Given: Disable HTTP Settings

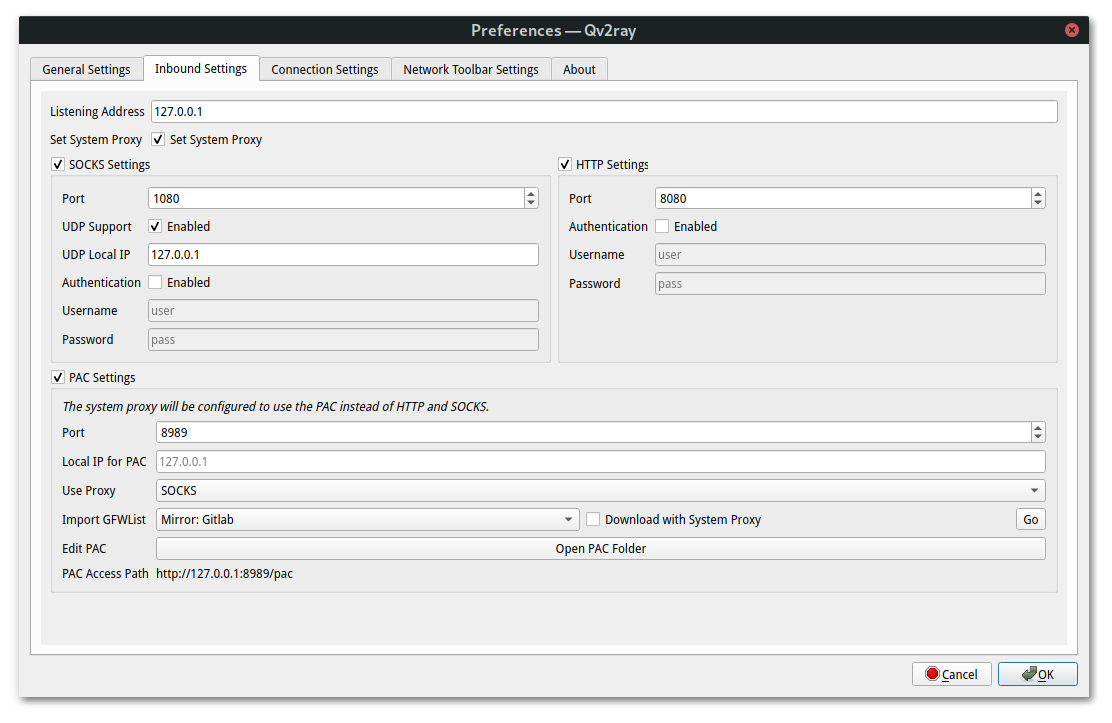Looking at the screenshot, I should coord(565,164).
